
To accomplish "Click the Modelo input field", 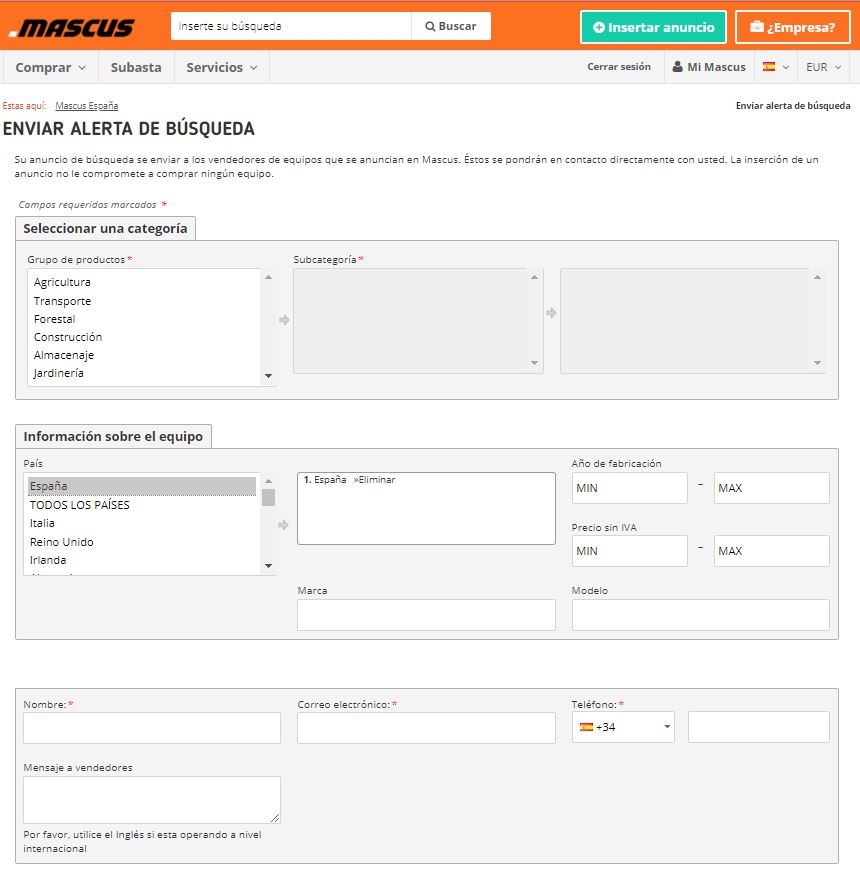I will 701,615.
